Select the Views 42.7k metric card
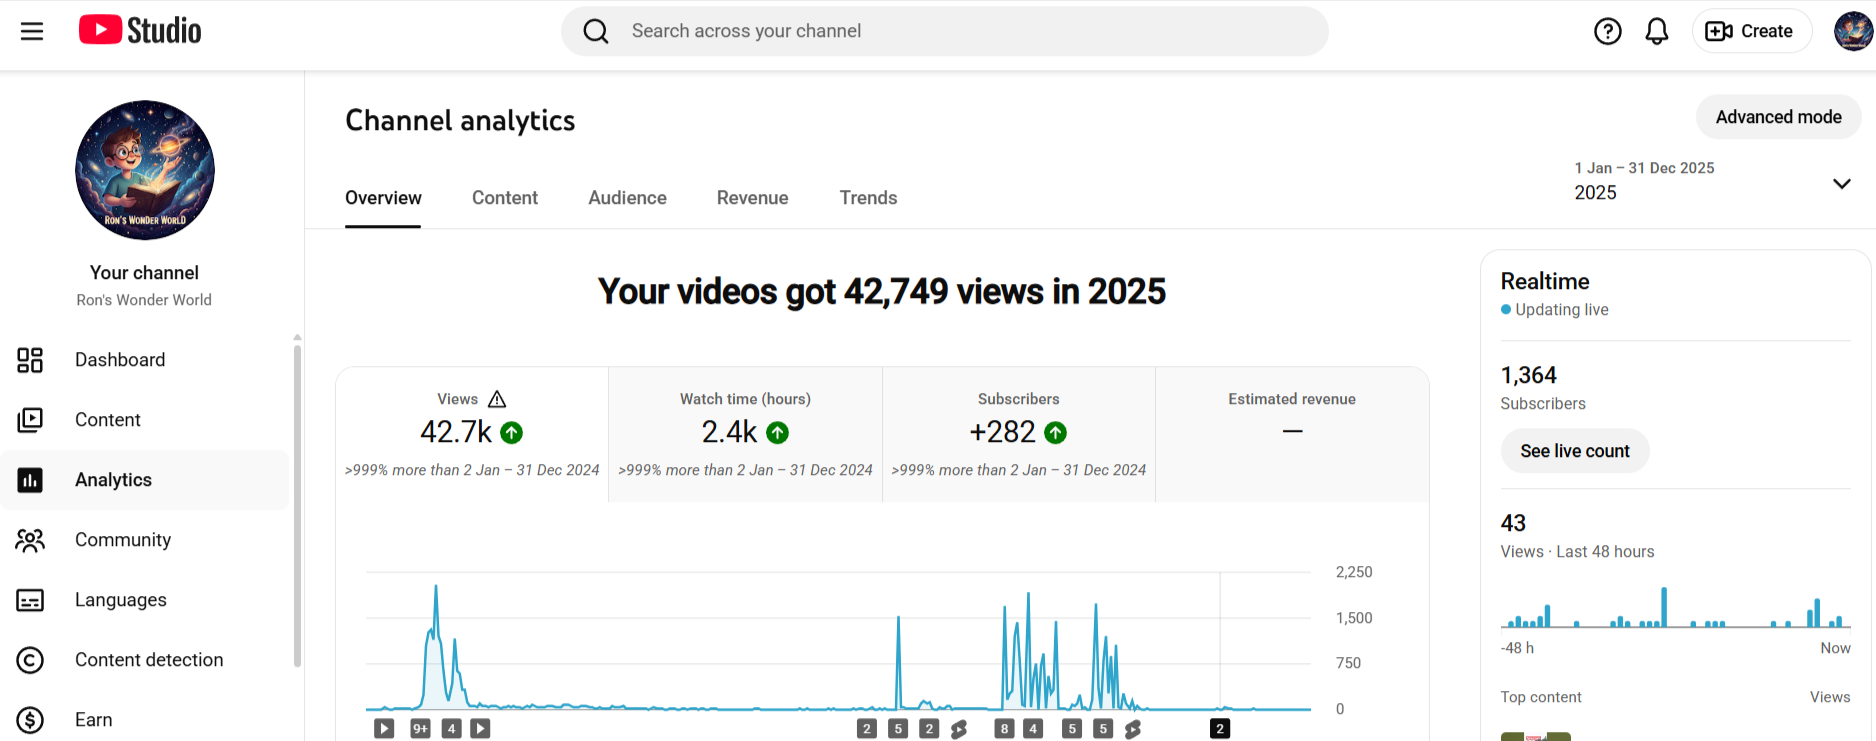The height and width of the screenshot is (741, 1876). [472, 435]
